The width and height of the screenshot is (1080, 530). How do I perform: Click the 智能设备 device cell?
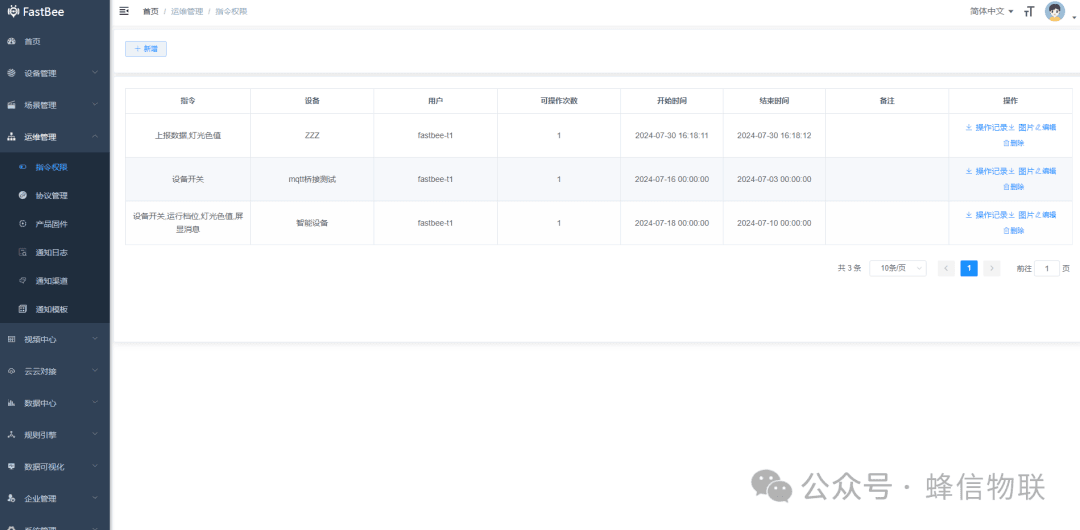pos(312,223)
